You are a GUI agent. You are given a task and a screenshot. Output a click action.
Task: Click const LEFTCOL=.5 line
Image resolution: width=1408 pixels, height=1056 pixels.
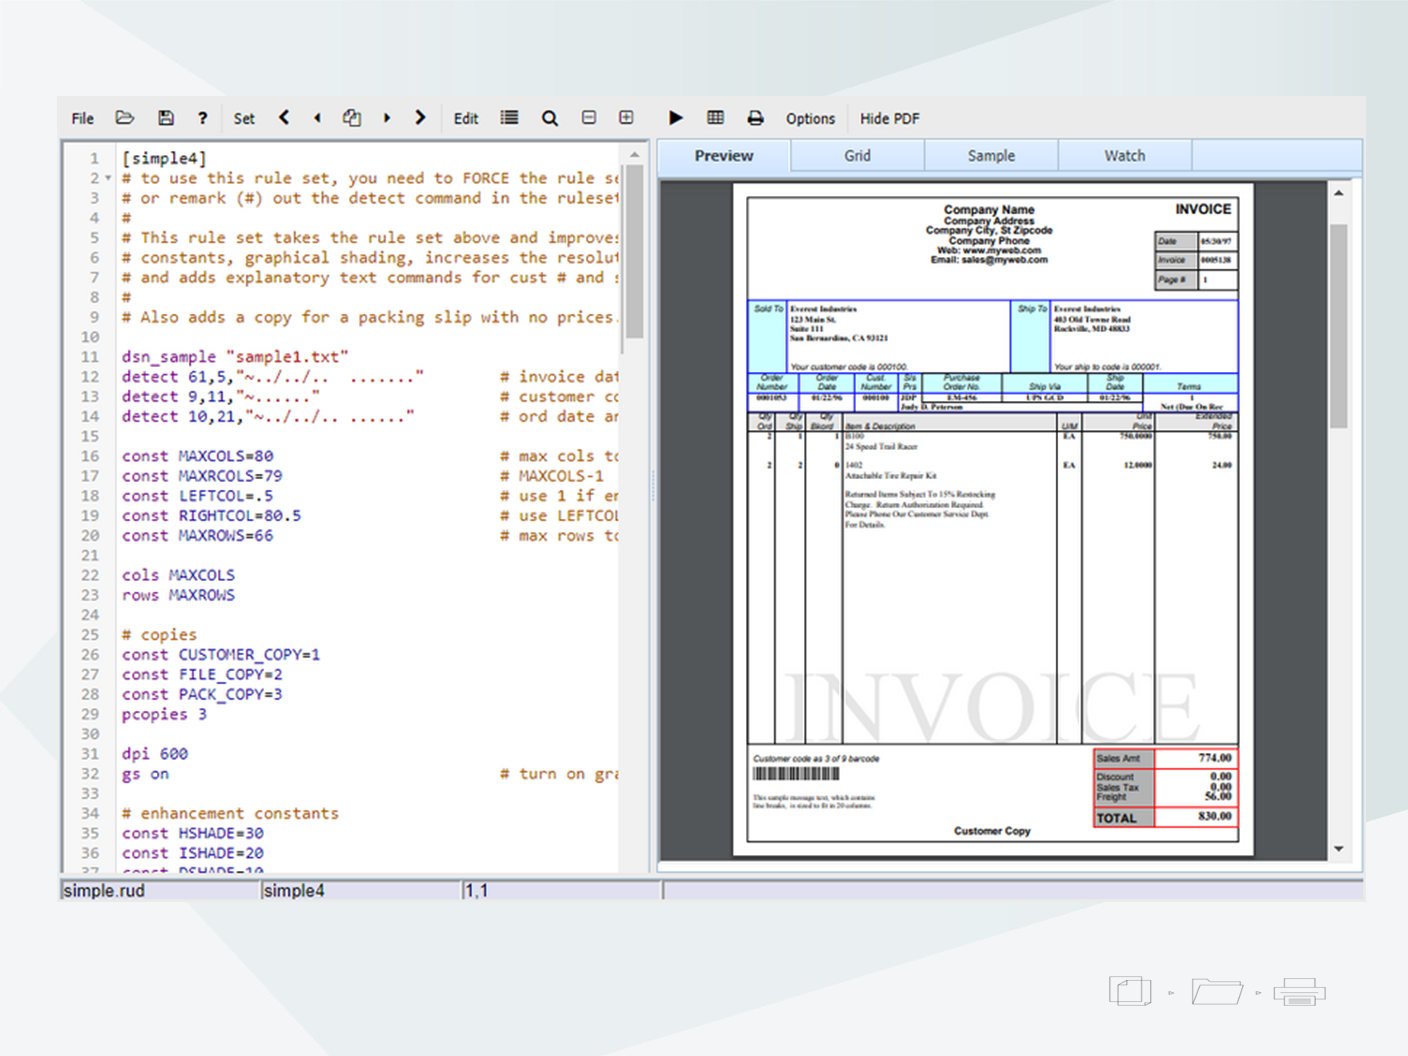[197, 496]
